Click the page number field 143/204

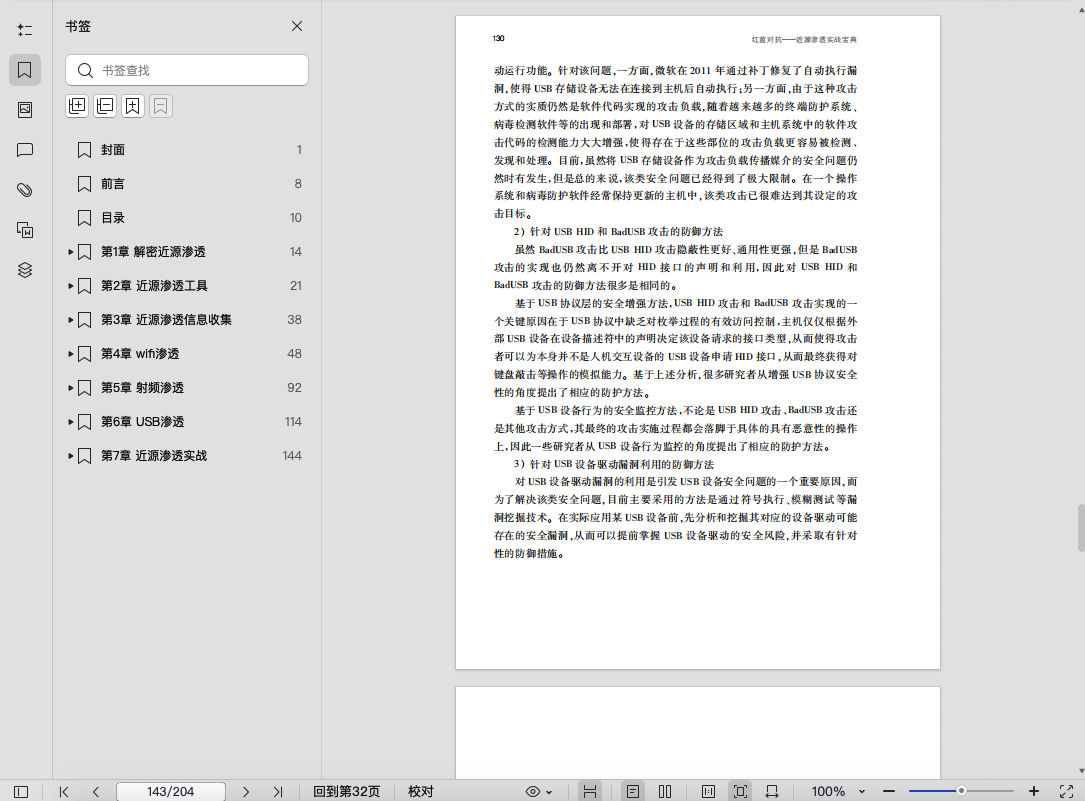[x=171, y=791]
